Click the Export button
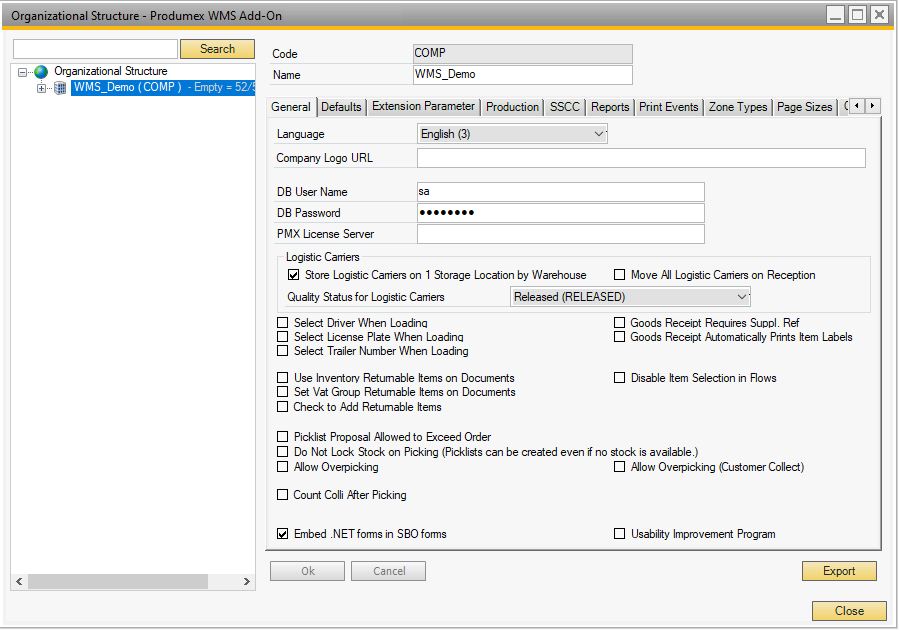 [839, 571]
